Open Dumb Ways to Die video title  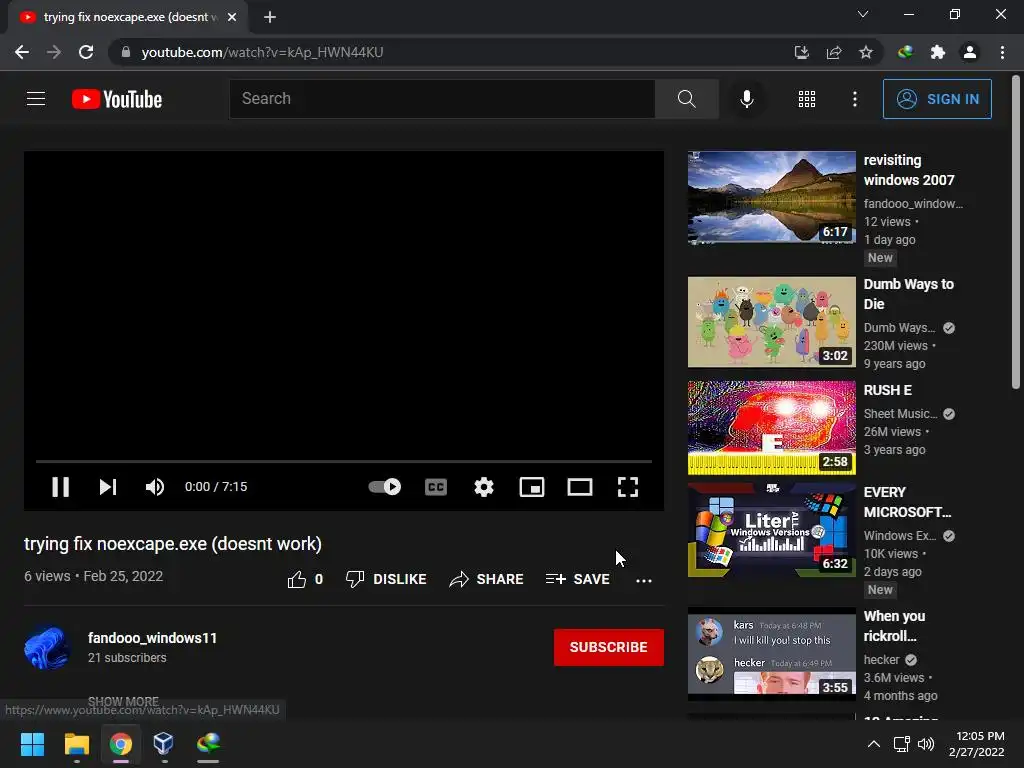908,294
